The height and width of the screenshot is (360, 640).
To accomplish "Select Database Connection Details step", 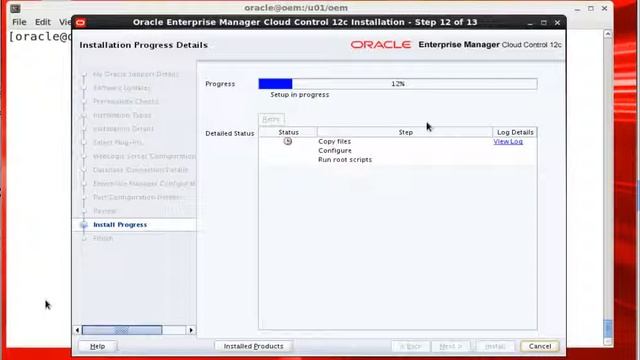I will pos(140,170).
